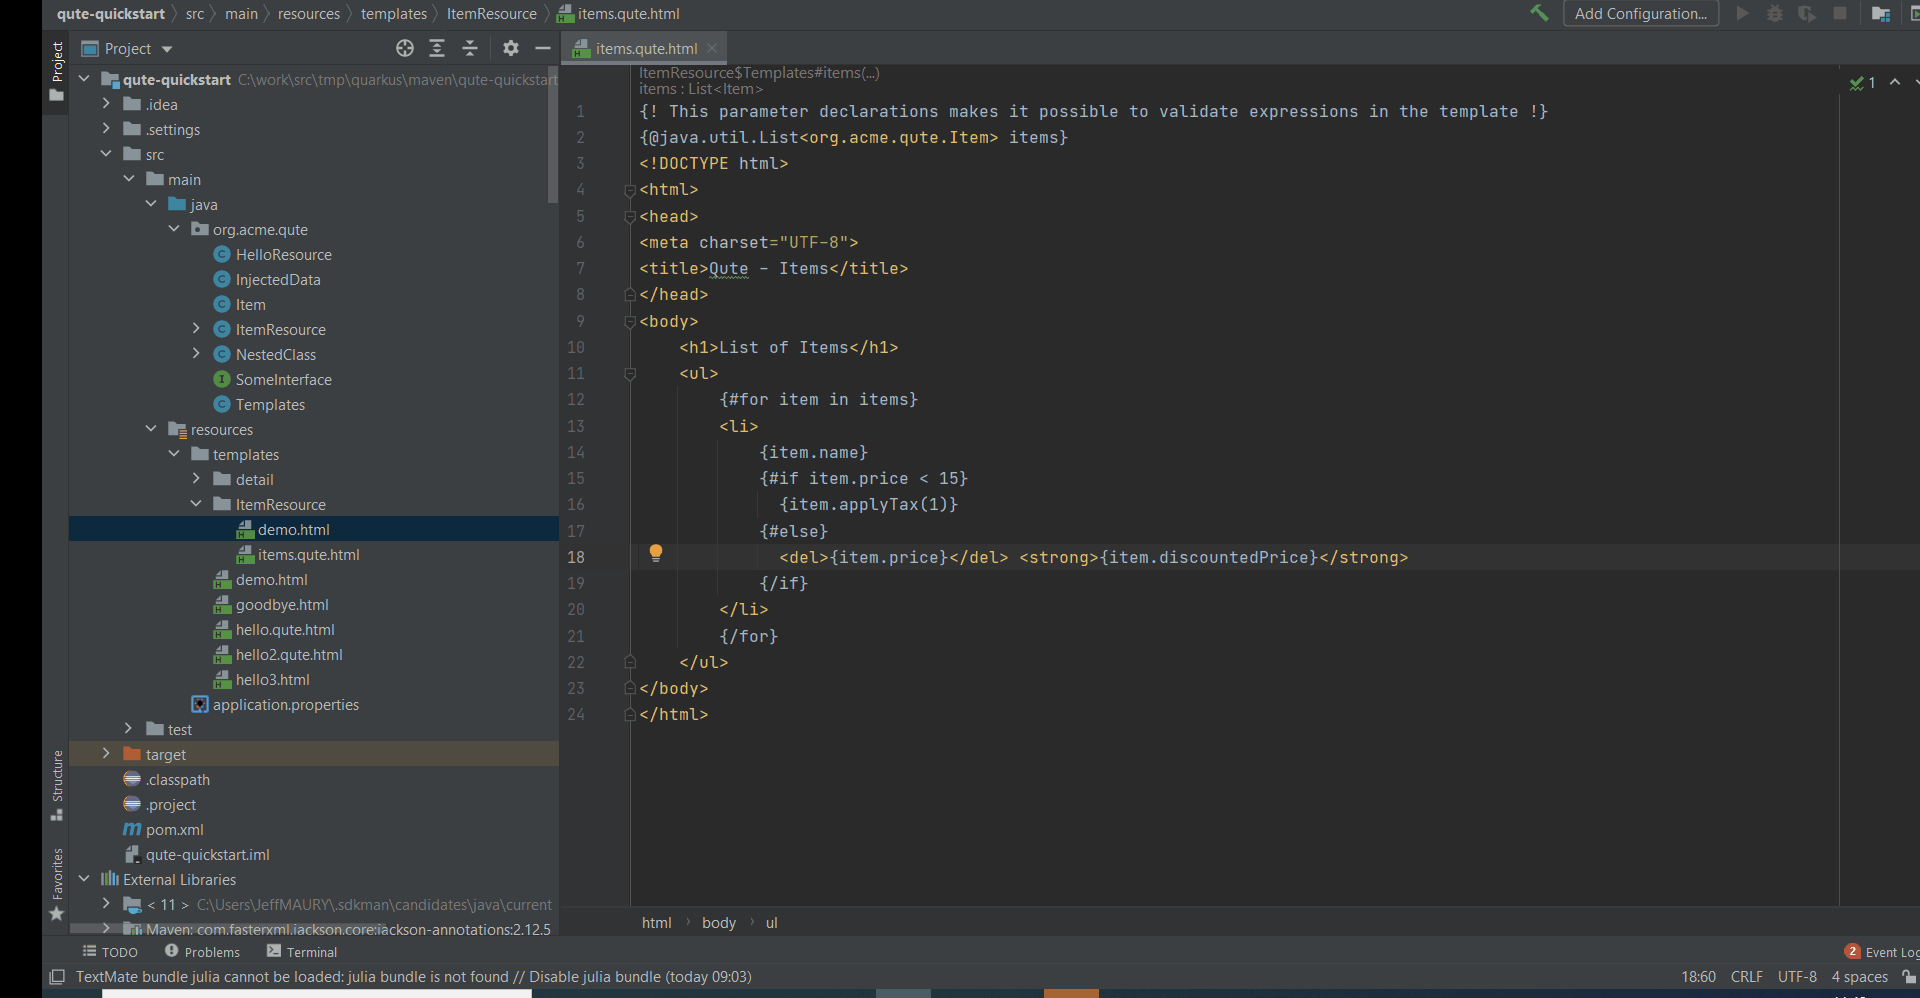Image resolution: width=1920 pixels, height=998 pixels.
Task: Click the green build hammer icon
Action: click(x=1539, y=13)
